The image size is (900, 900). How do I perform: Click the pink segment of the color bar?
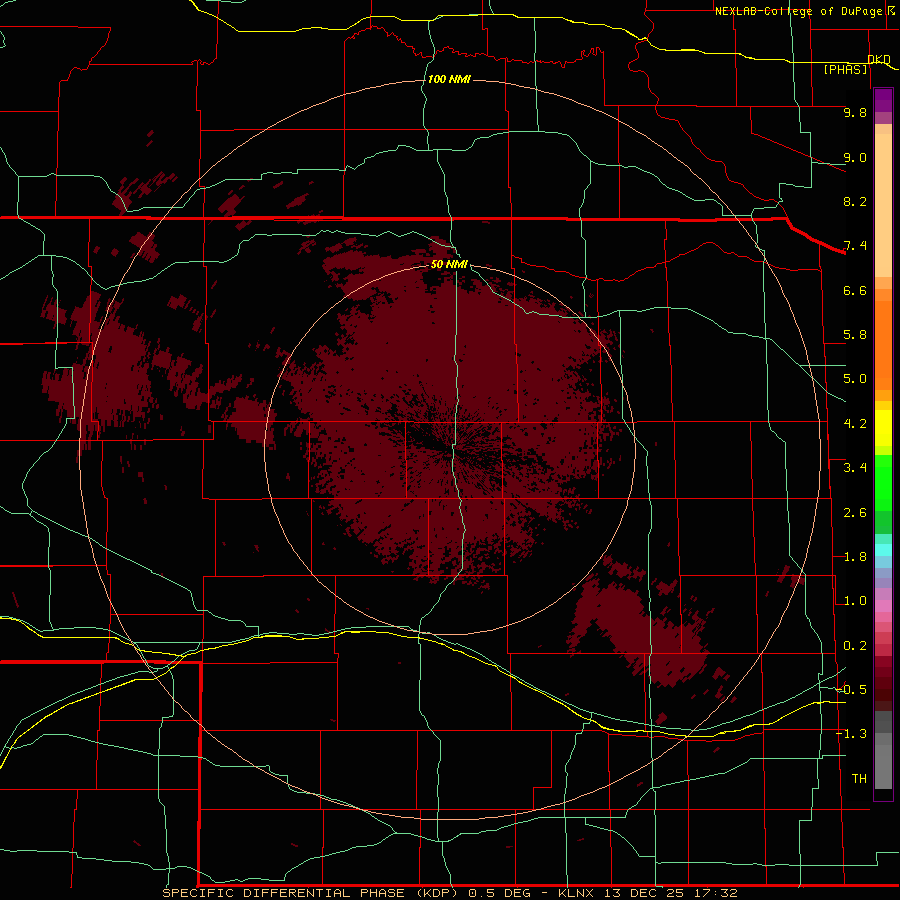(x=883, y=606)
